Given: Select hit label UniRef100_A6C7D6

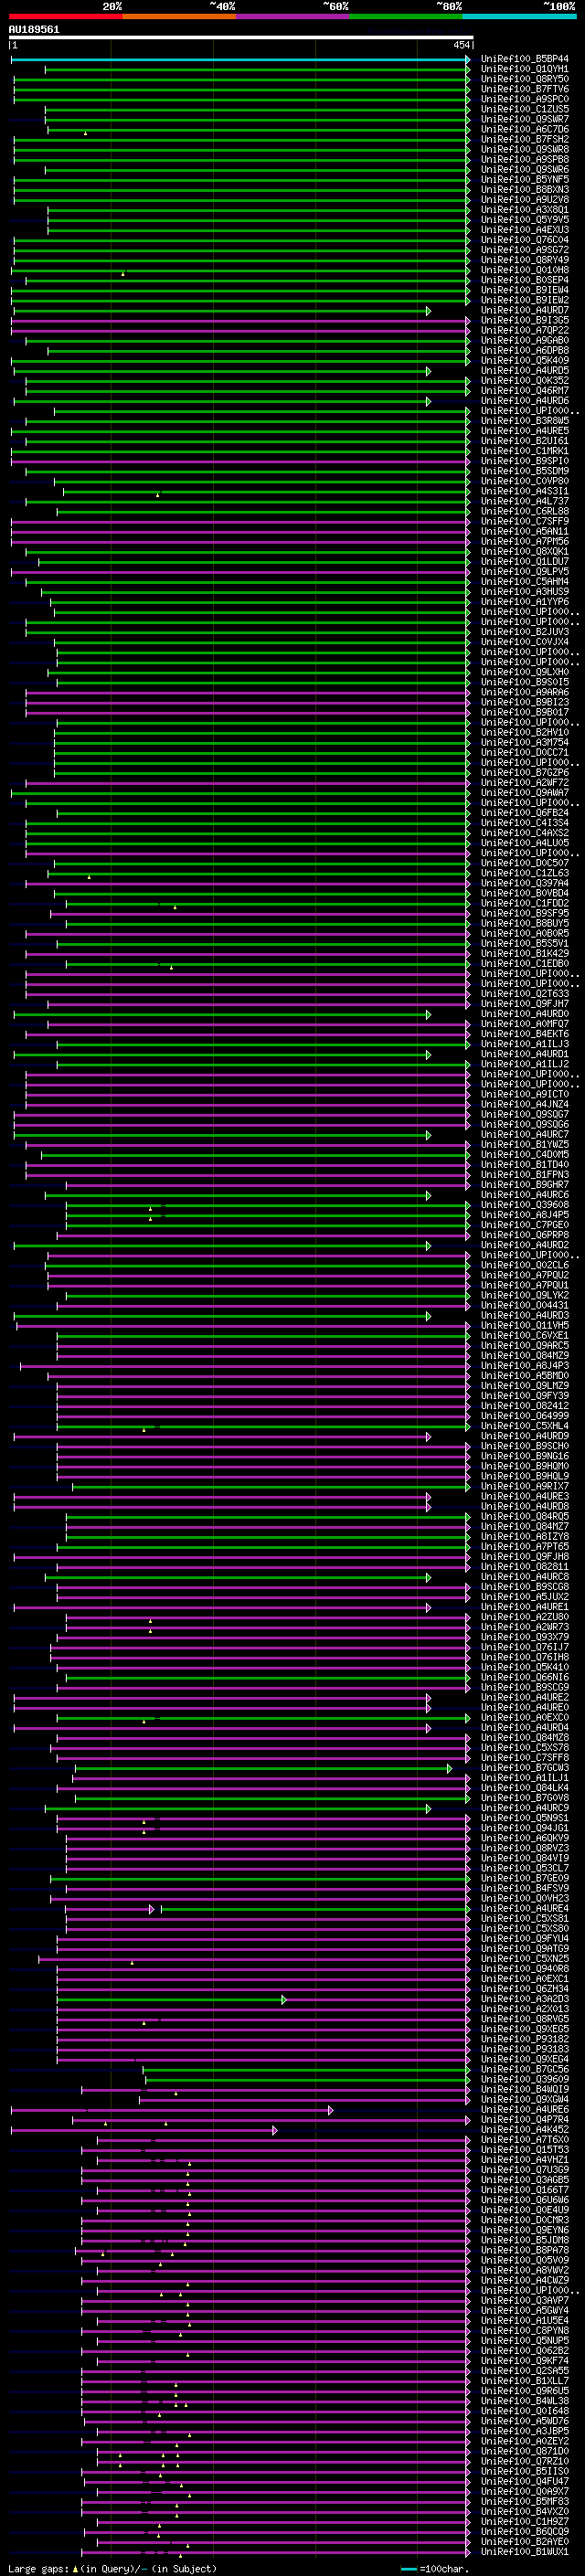Looking at the screenshot, I should tap(524, 129).
